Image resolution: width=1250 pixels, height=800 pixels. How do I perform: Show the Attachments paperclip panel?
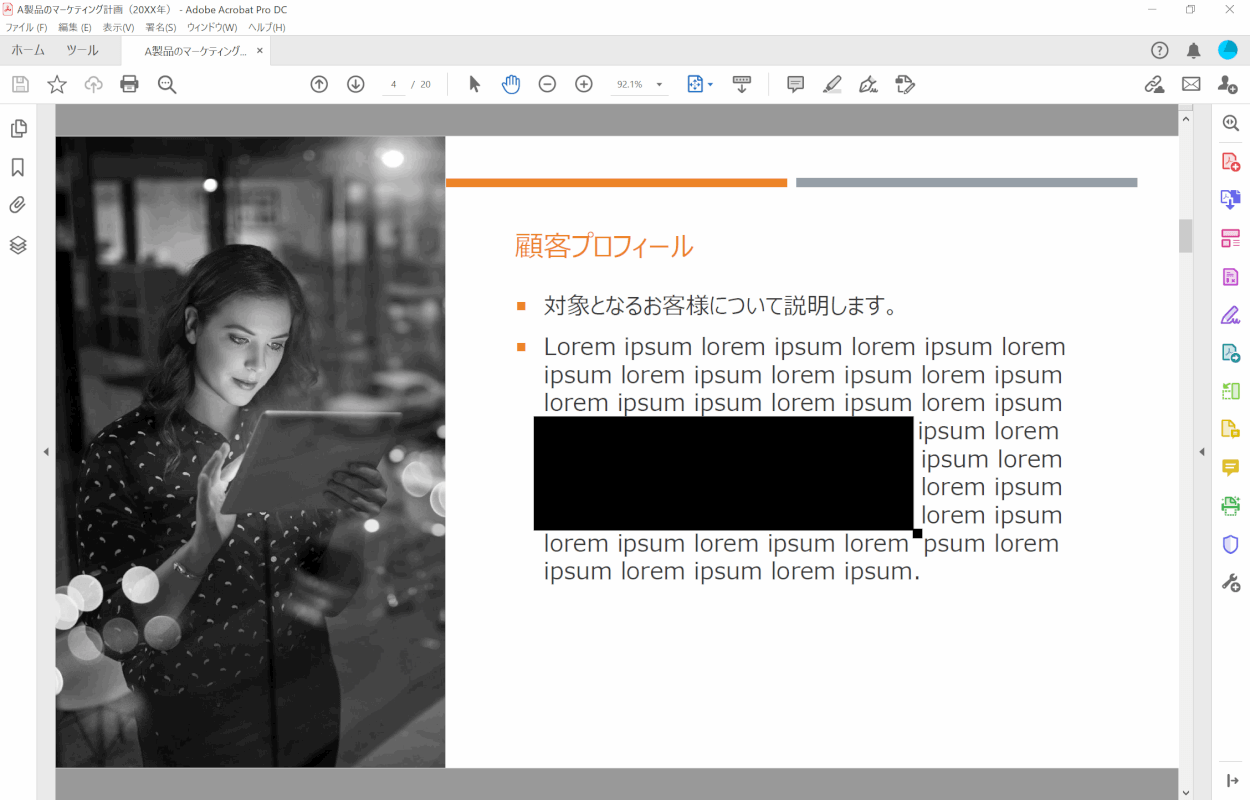pyautogui.click(x=18, y=205)
